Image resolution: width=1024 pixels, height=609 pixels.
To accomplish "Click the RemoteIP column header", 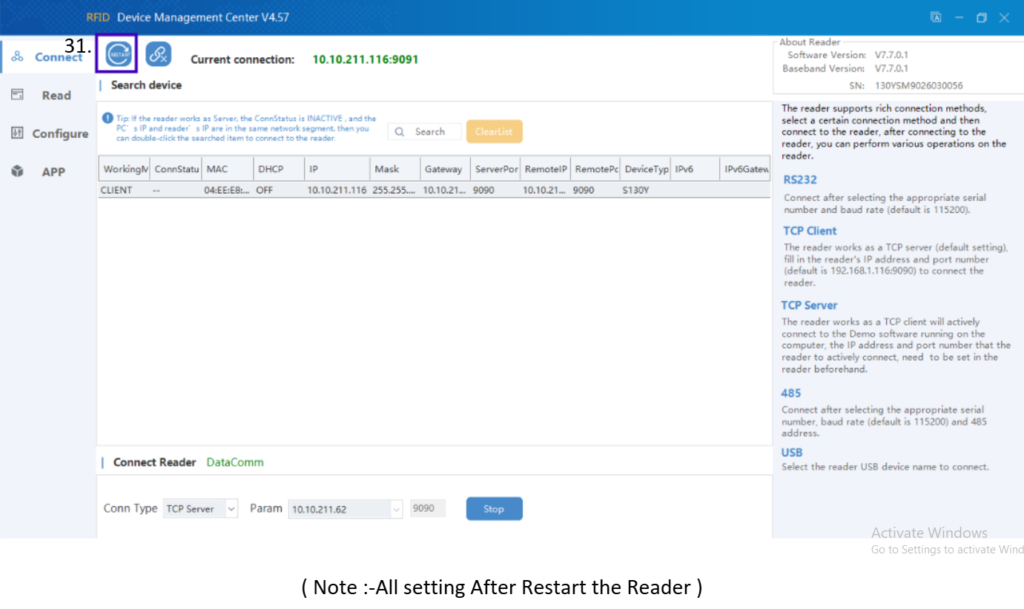I will point(545,169).
